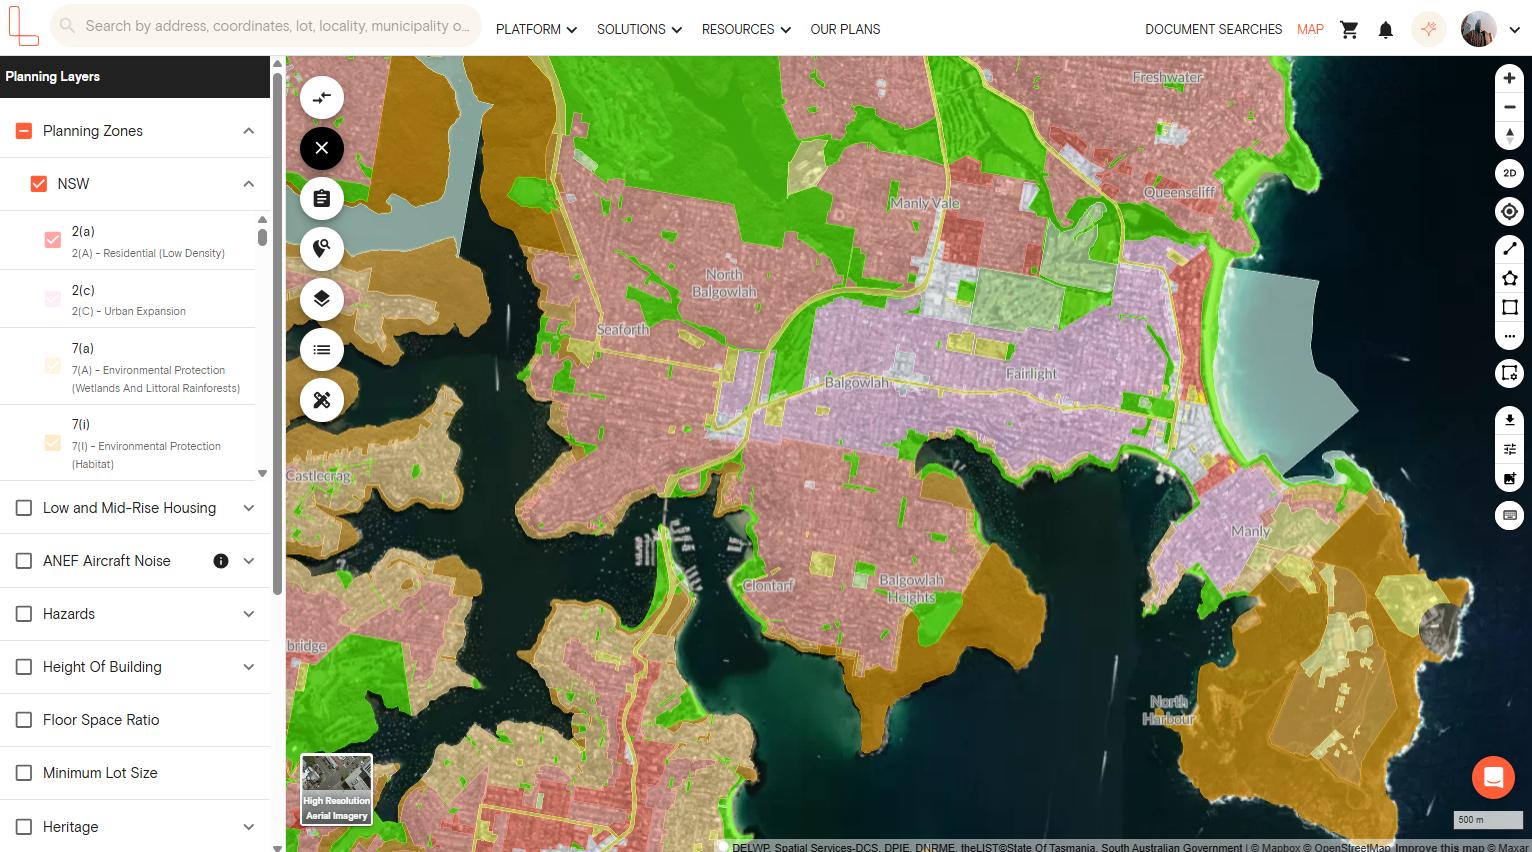The height and width of the screenshot is (852, 1532).
Task: Collapse the Planning Zones section chevron
Action: tap(249, 131)
